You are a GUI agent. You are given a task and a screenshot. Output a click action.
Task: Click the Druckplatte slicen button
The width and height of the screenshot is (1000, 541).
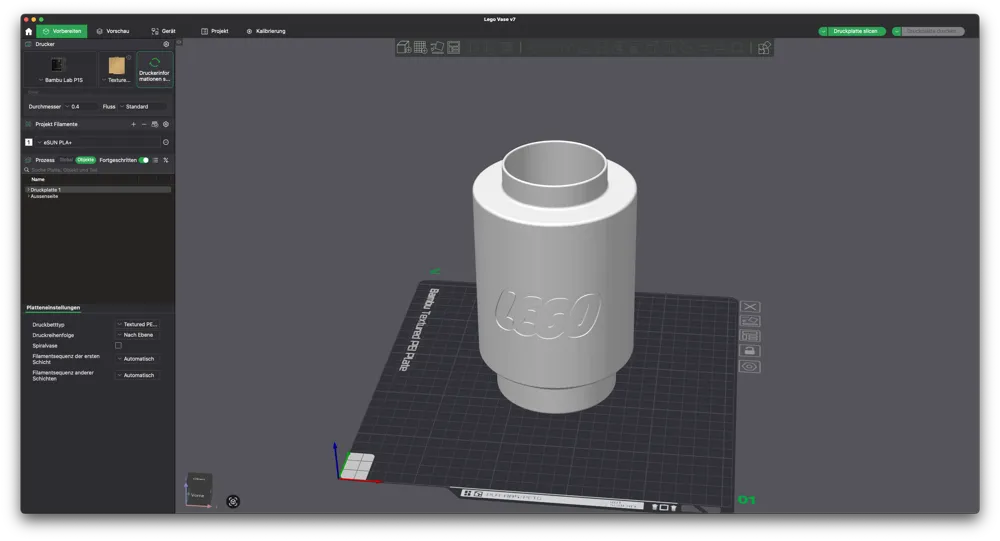tap(855, 31)
